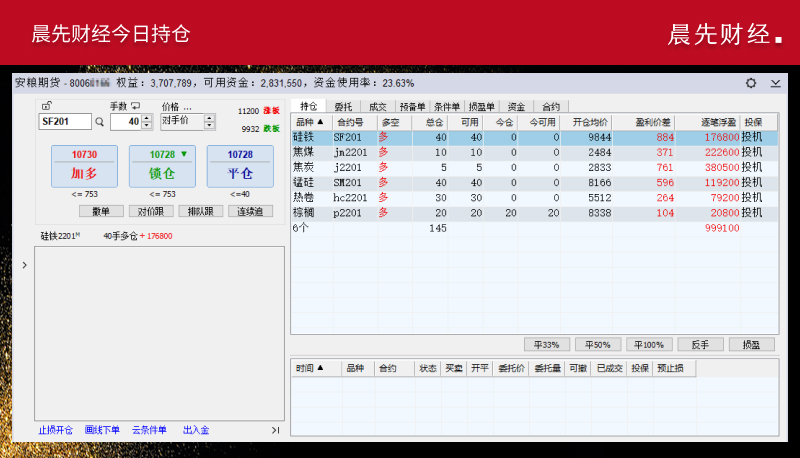Expand the left sidebar arrow
The image size is (800, 458).
tap(25, 266)
